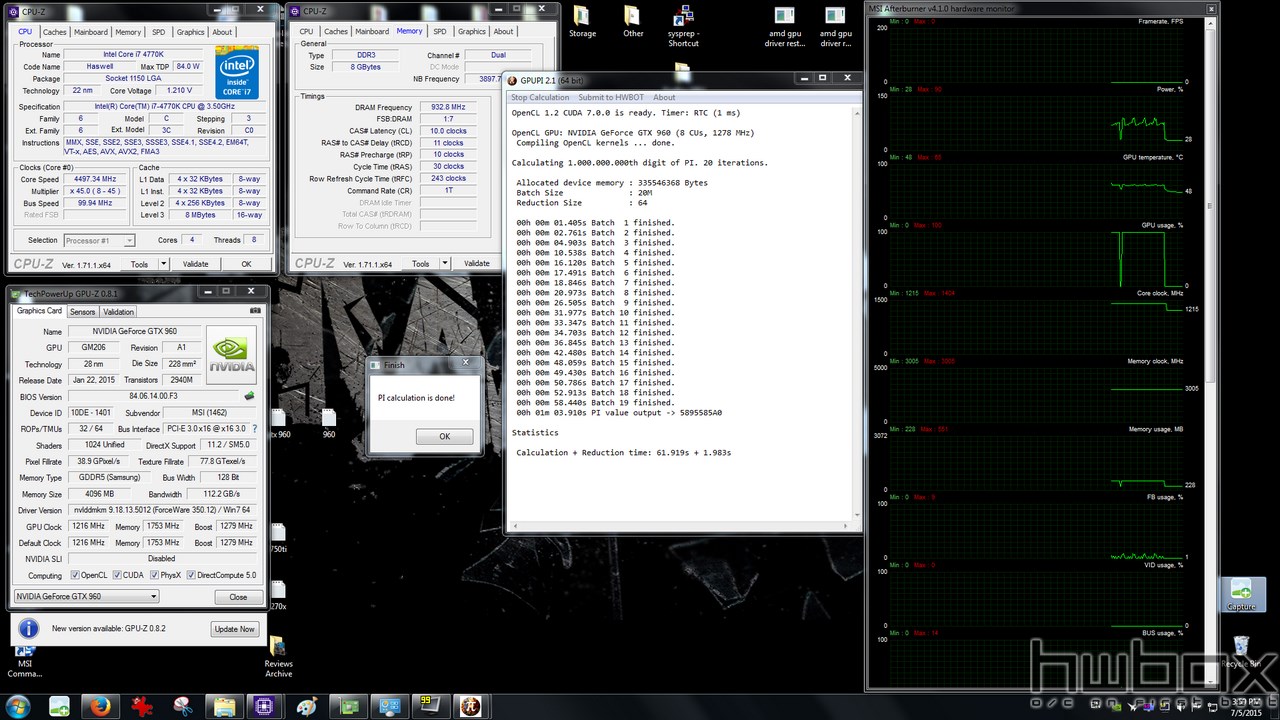Click the blue info icon in update notification

[29, 629]
